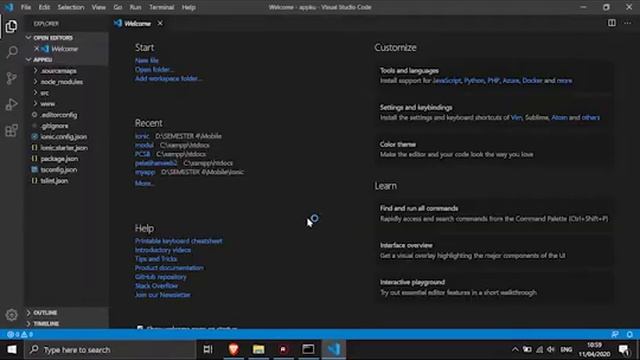Open the recent myapp project
The height and width of the screenshot is (360, 640).
[x=145, y=172]
